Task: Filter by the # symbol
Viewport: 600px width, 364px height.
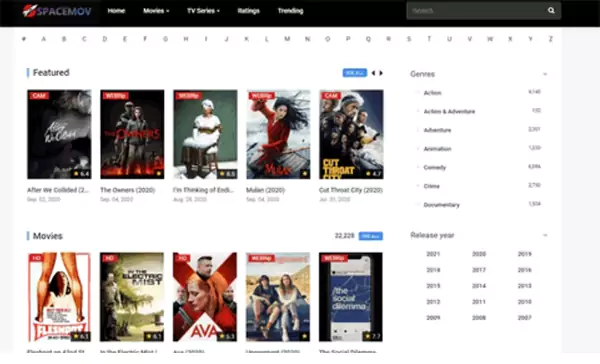Action: click(24, 39)
